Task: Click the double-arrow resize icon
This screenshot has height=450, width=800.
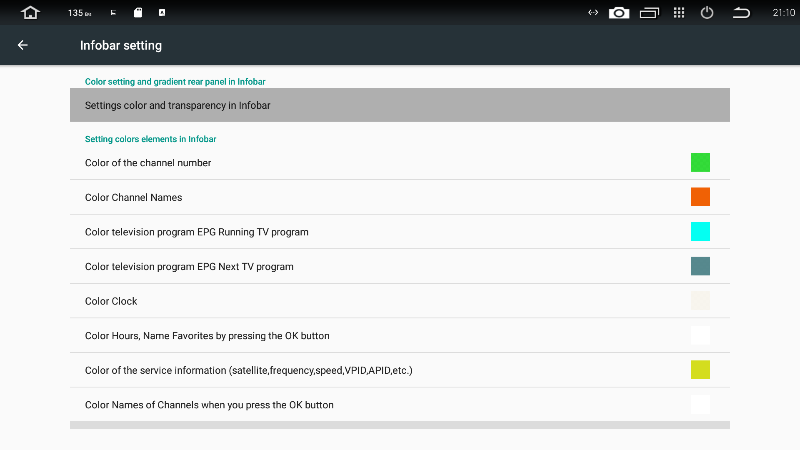Action: [593, 13]
